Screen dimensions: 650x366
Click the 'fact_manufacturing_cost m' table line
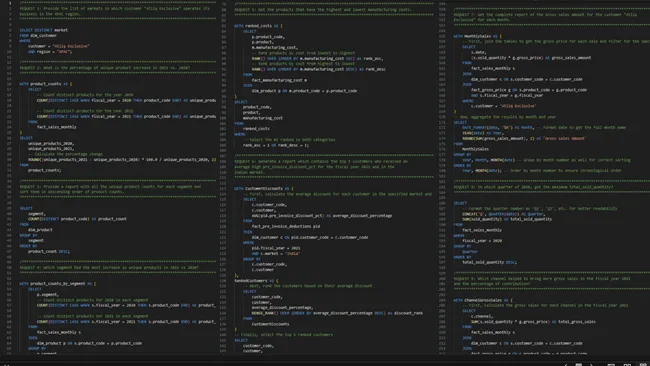pyautogui.click(x=279, y=80)
